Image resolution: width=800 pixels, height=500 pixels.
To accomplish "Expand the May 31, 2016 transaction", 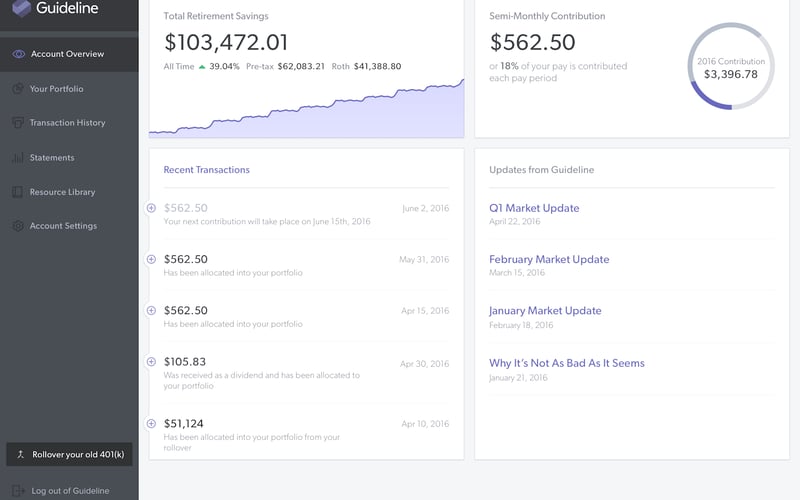I will pyautogui.click(x=151, y=259).
